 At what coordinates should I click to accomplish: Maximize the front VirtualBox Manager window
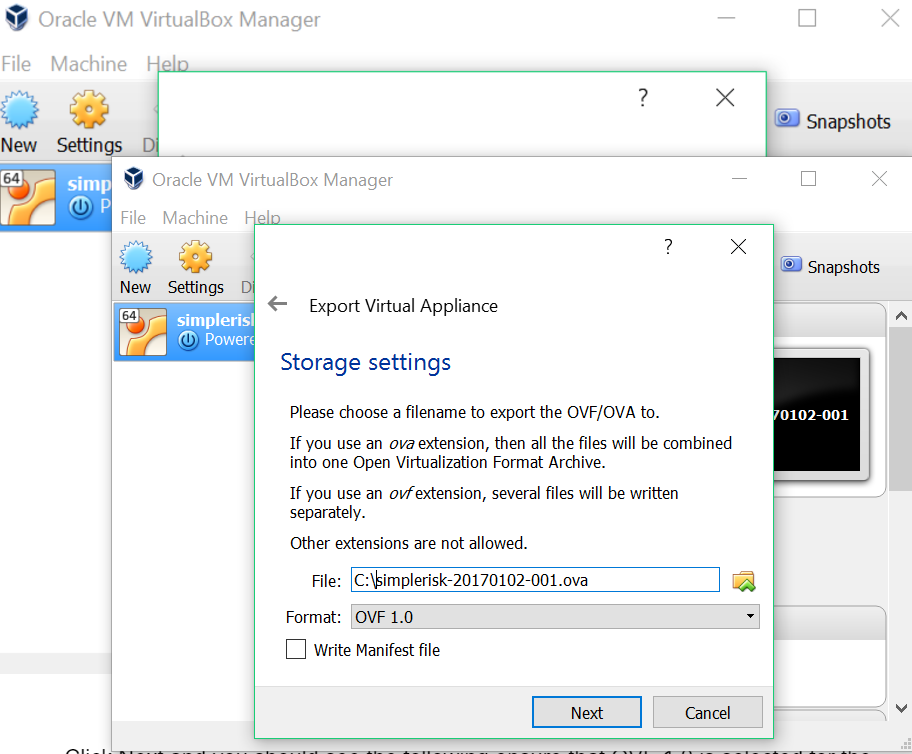coord(808,179)
